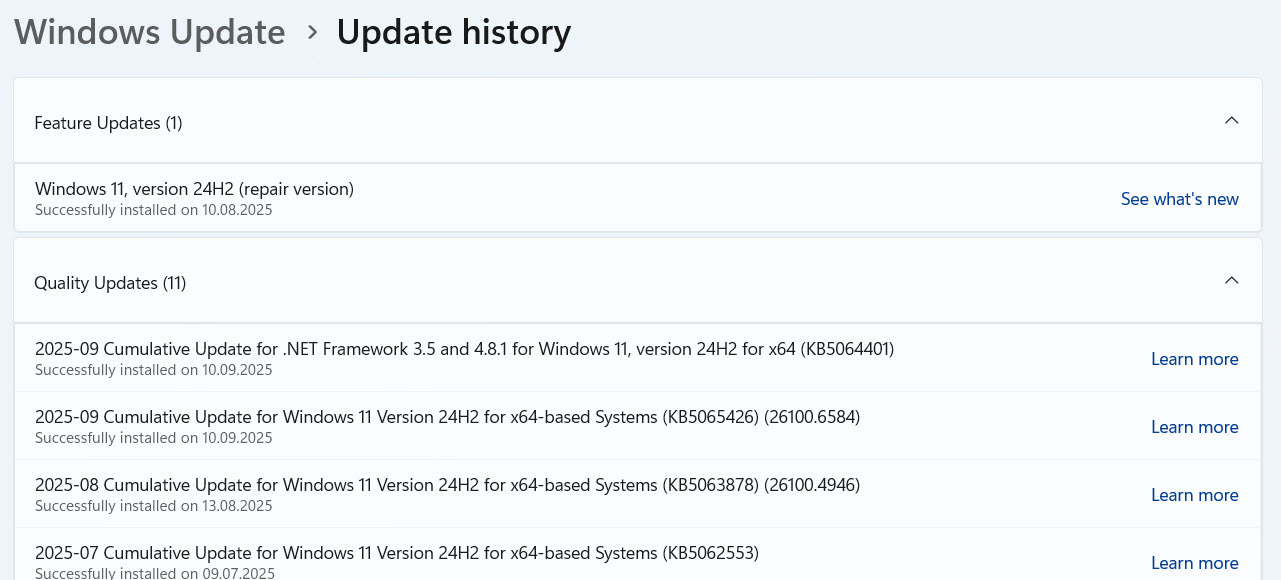Image resolution: width=1281 pixels, height=580 pixels.
Task: Click the Update history page title
Action: click(x=454, y=32)
